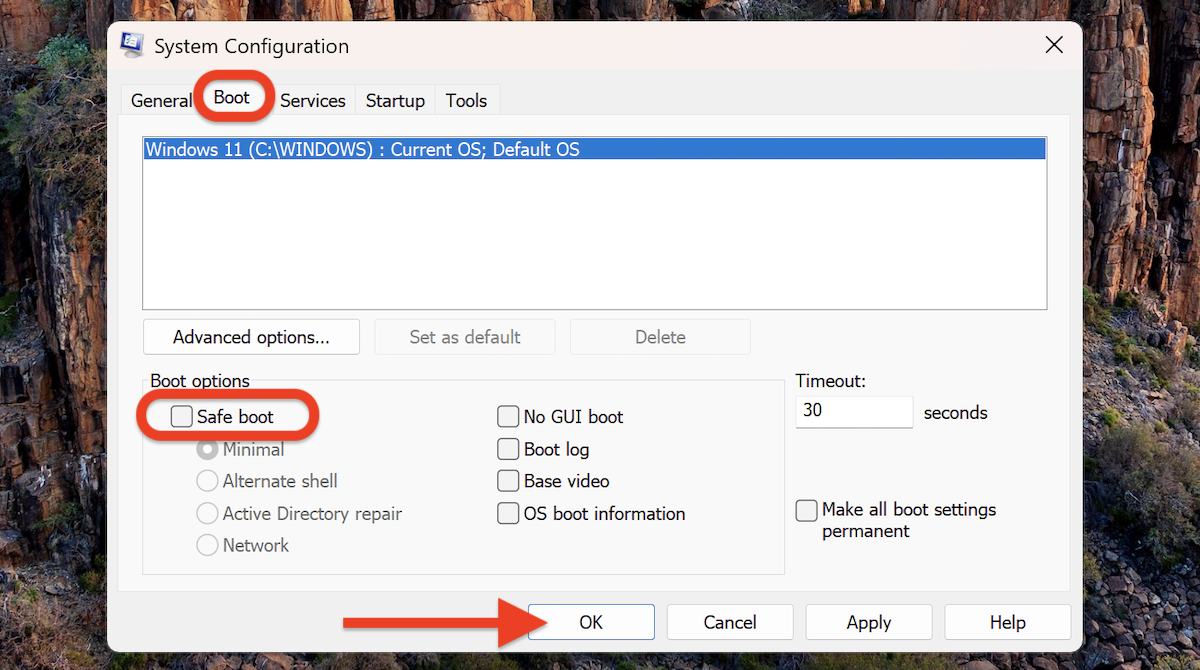Click the System Configuration title bar icon
The image size is (1200, 670).
(131, 46)
